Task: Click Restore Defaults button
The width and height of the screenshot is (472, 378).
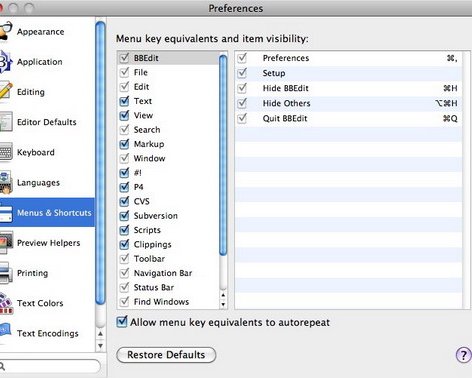Action: point(166,355)
